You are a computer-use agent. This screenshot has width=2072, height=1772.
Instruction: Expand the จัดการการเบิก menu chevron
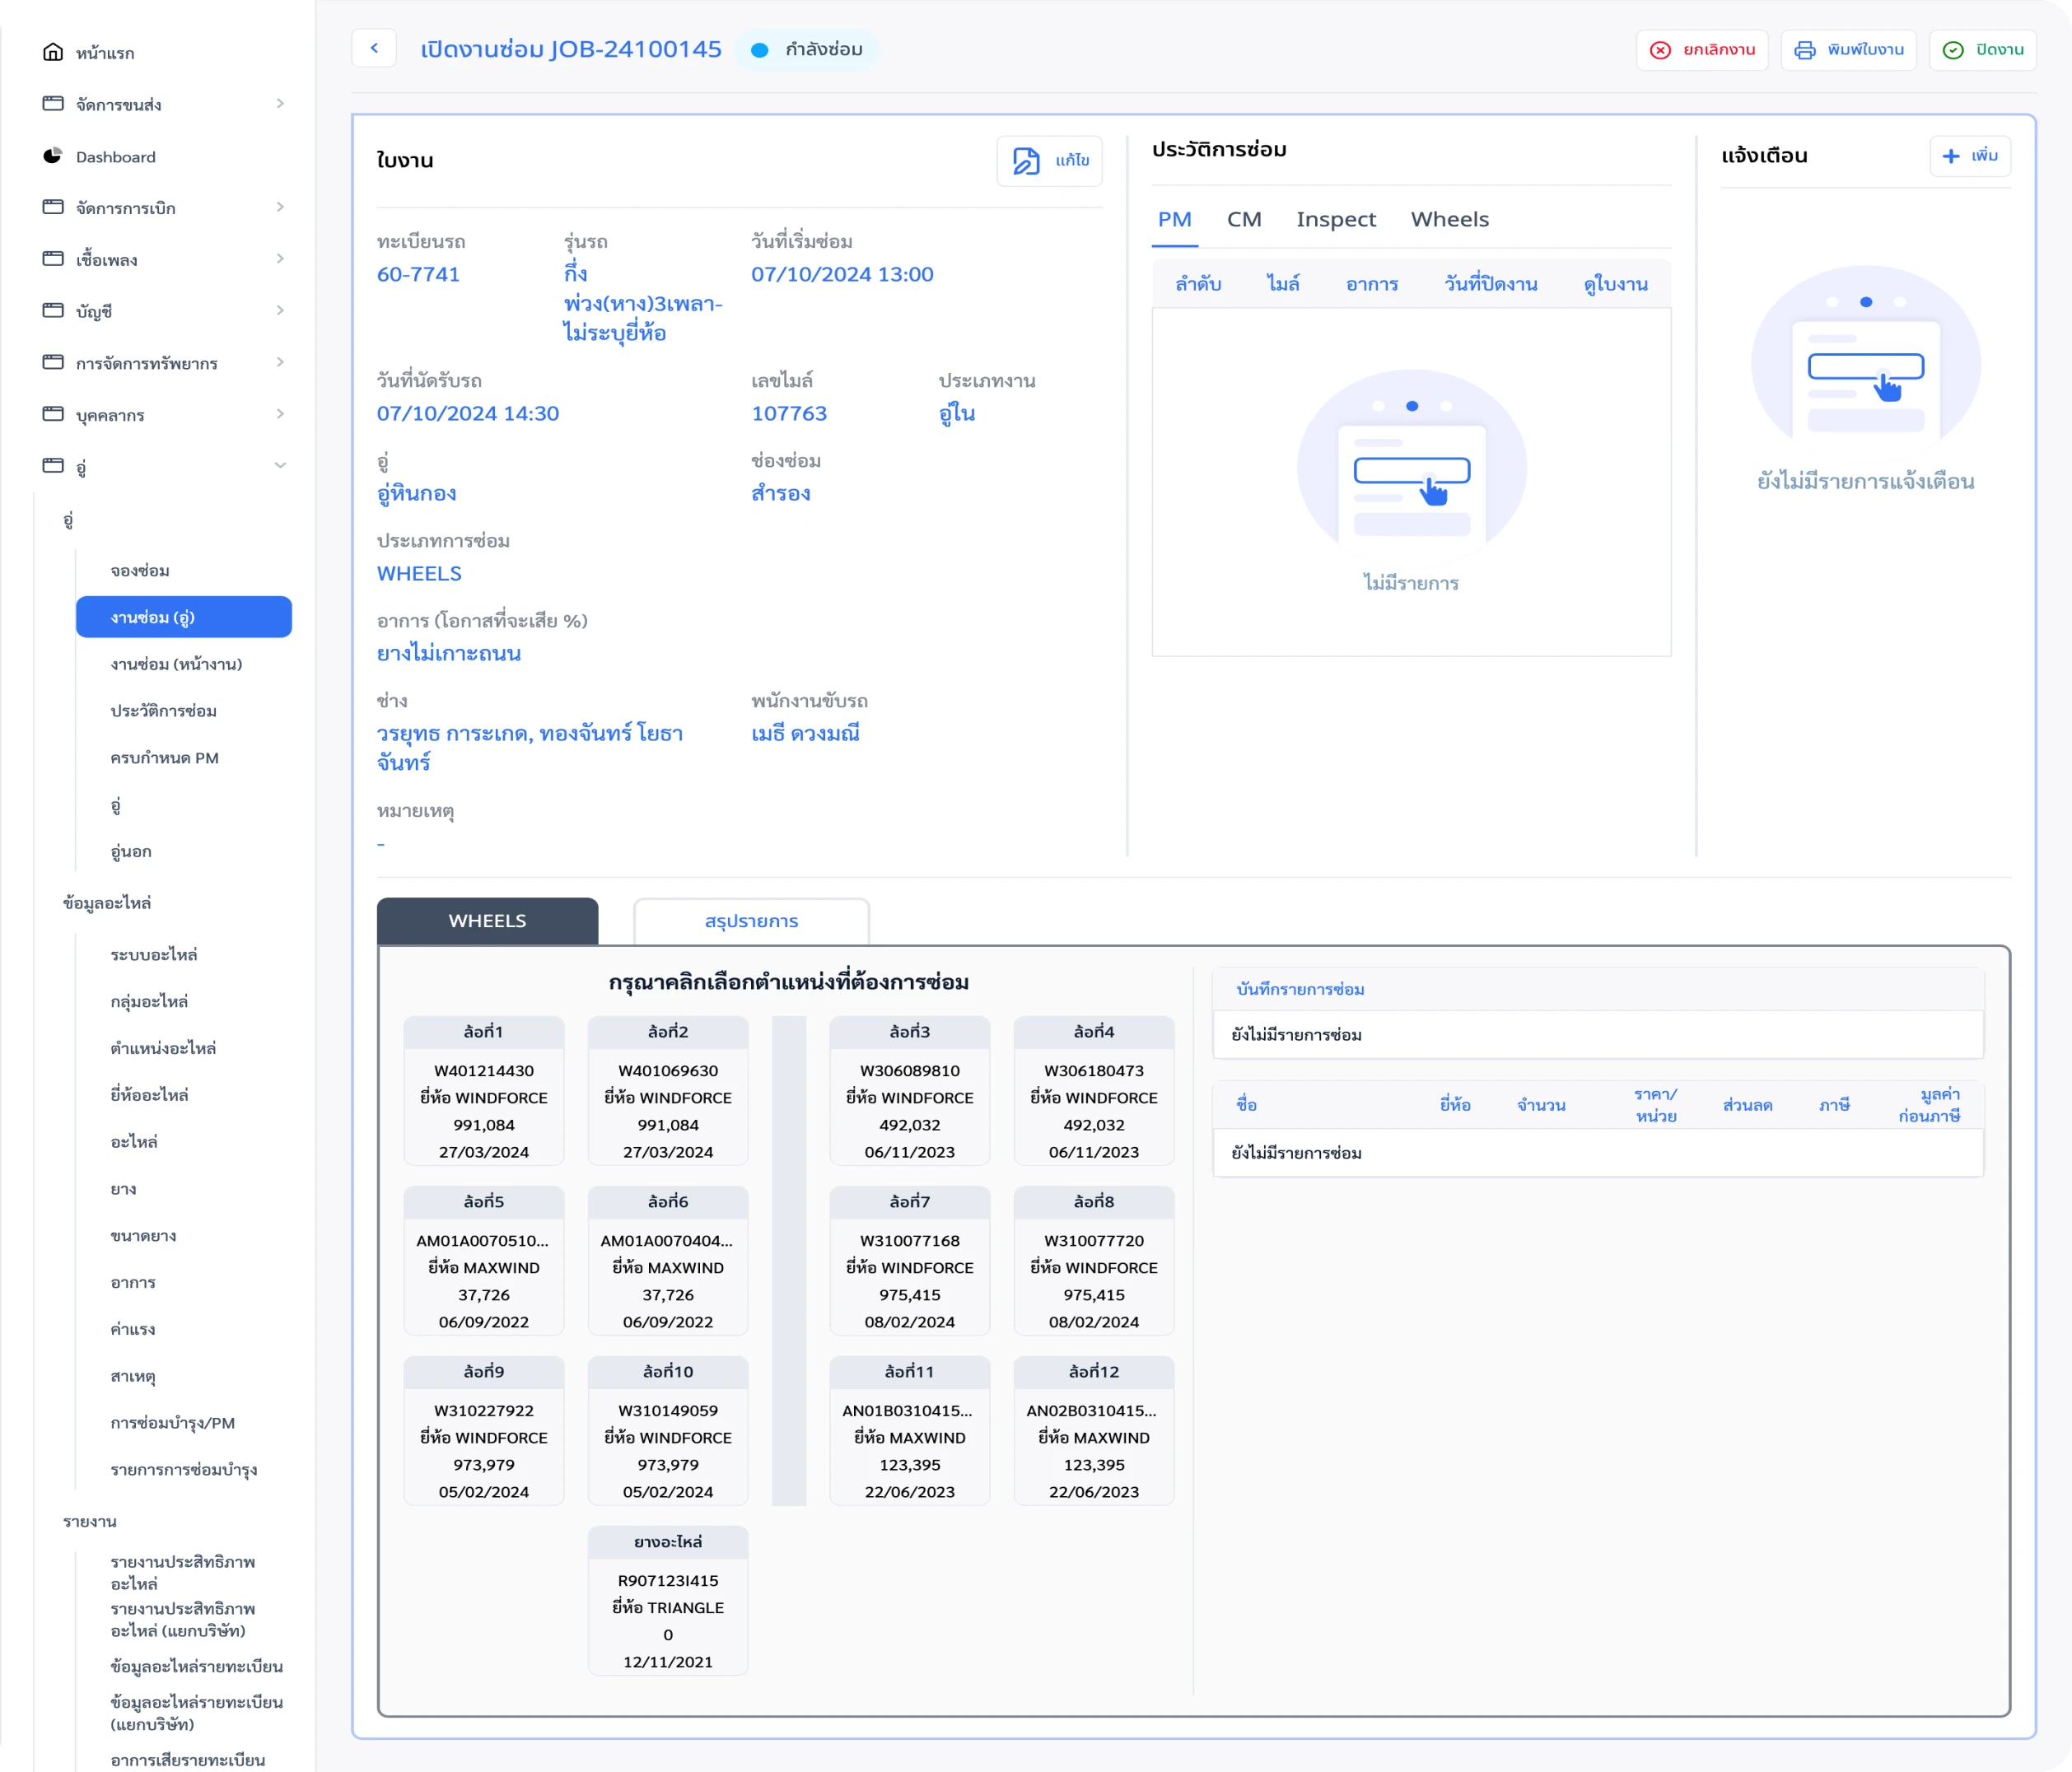(x=280, y=207)
